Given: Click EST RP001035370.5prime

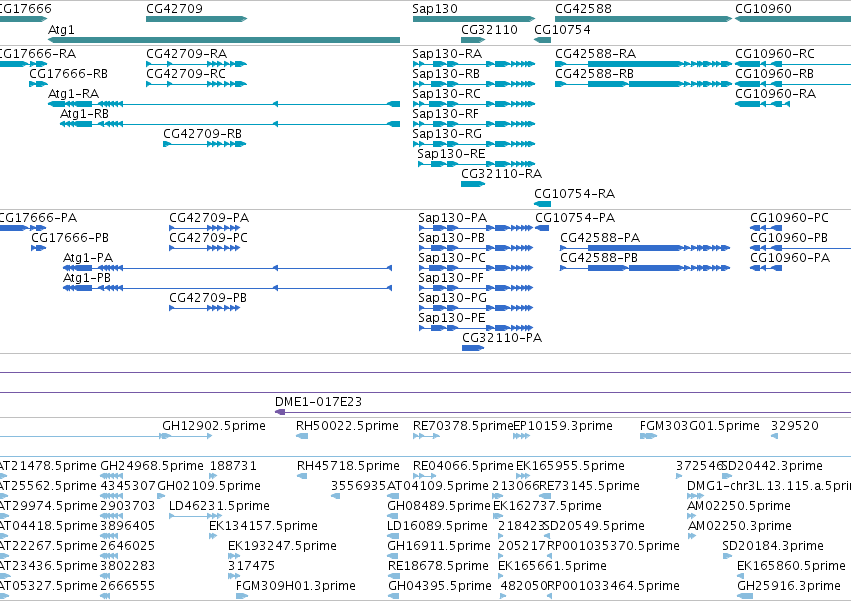Looking at the screenshot, I should tap(549, 556).
